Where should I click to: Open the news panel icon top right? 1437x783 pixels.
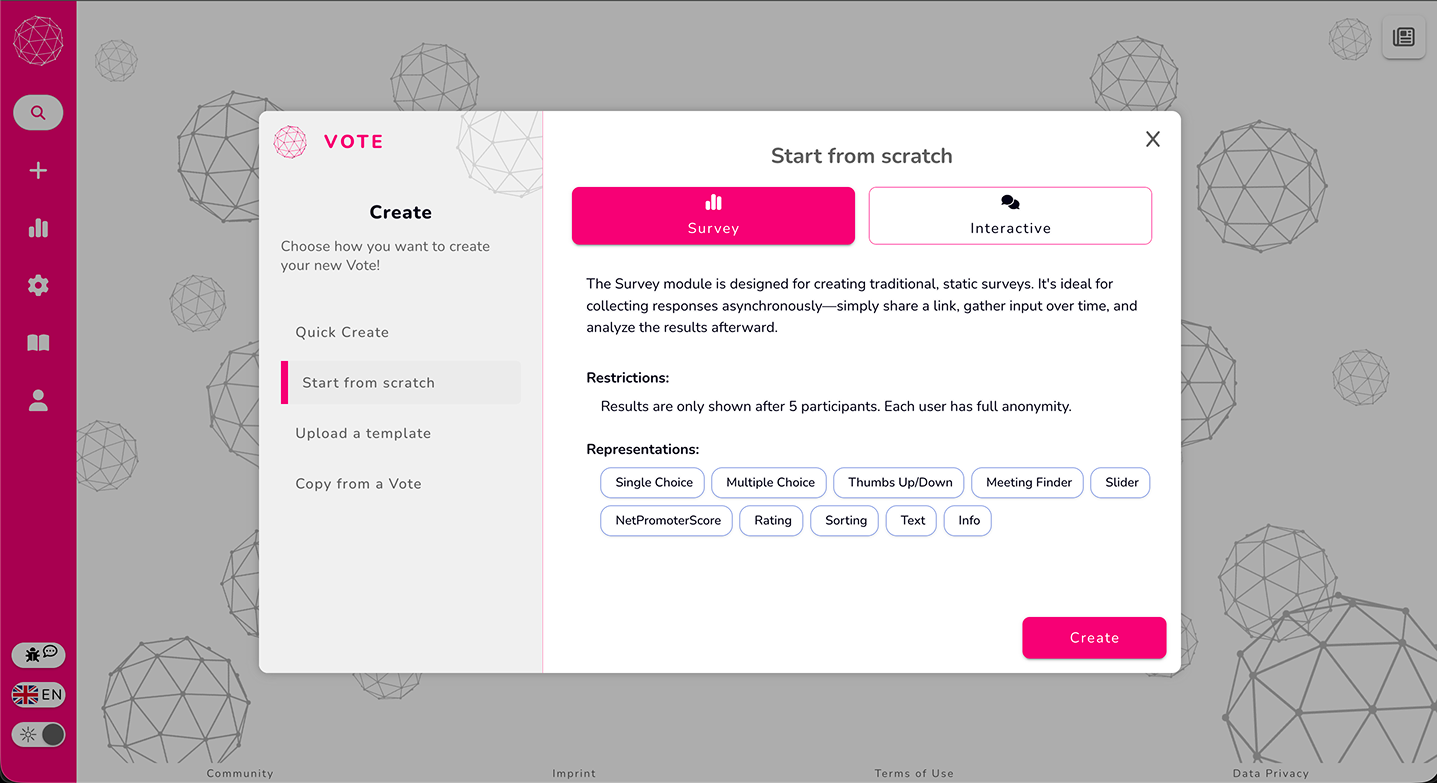pyautogui.click(x=1403, y=38)
